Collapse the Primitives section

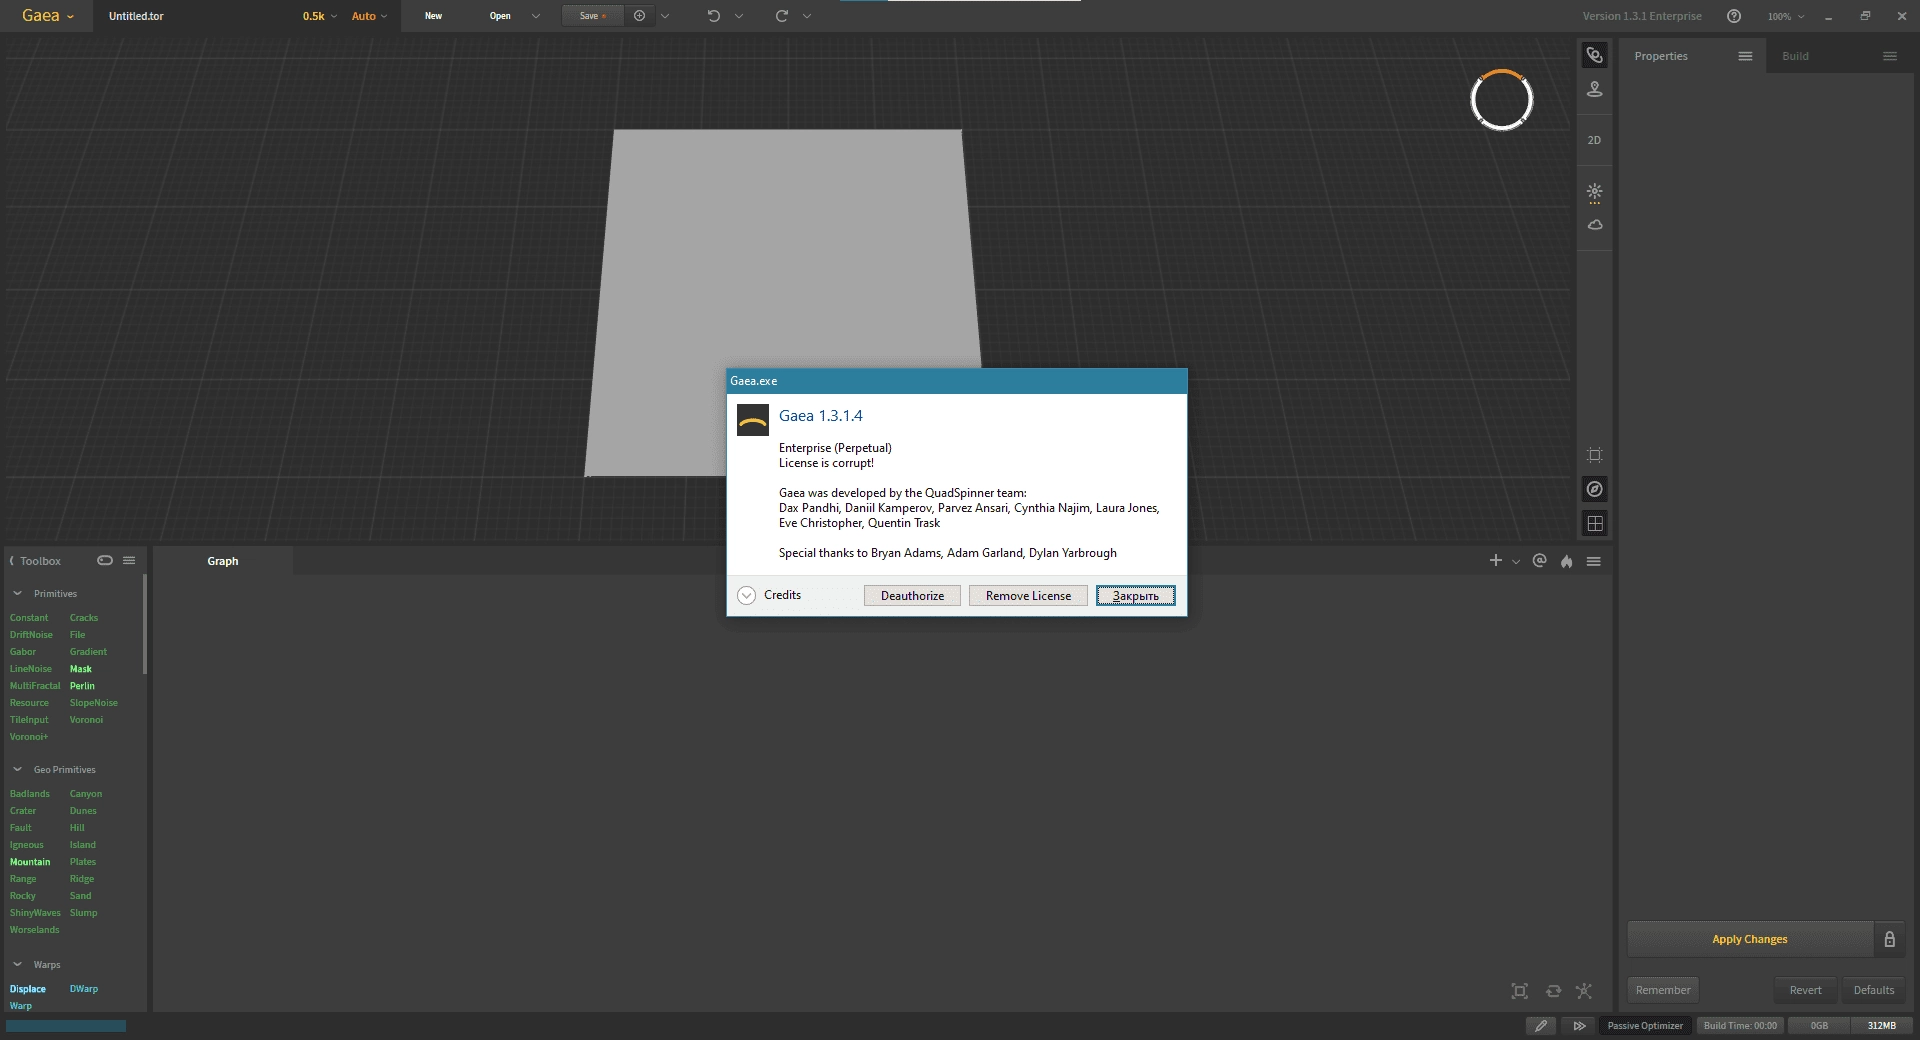pos(17,593)
